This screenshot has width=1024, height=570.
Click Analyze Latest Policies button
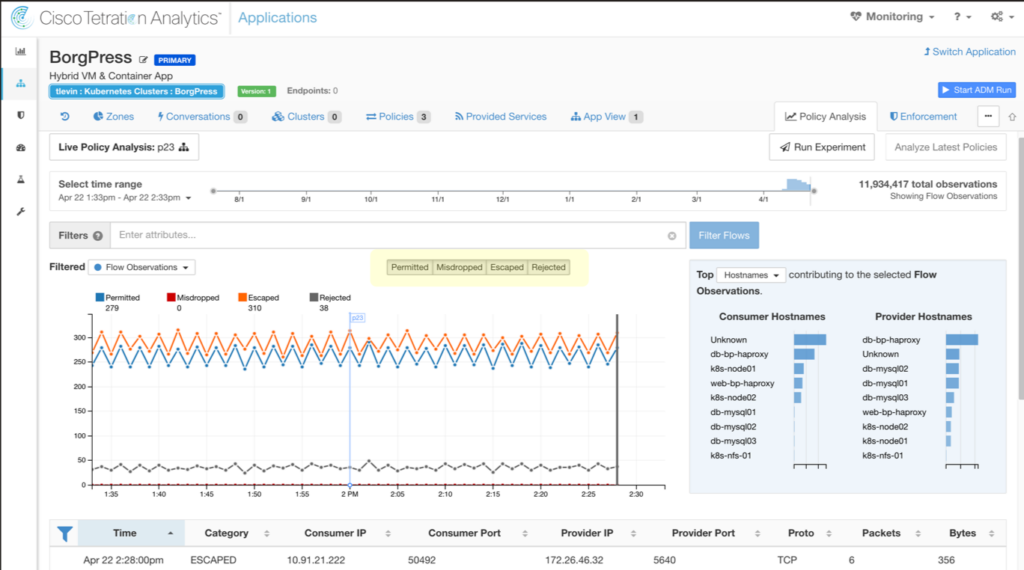[x=946, y=147]
